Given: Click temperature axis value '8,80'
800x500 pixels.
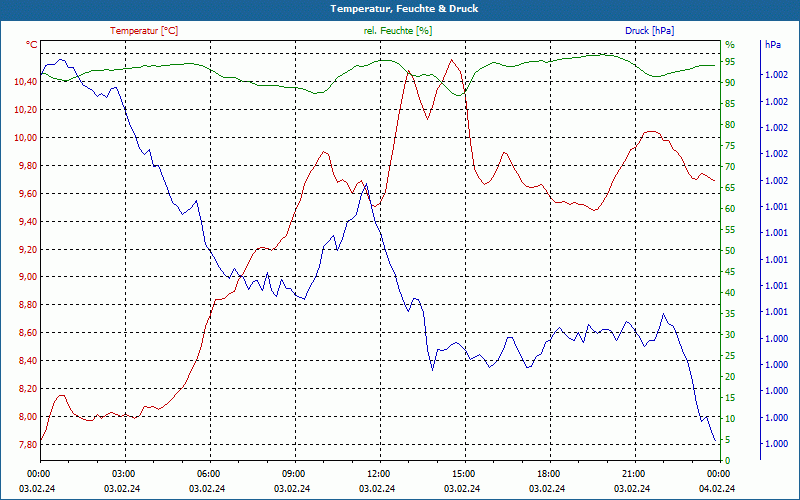Looking at the screenshot, I should [x=28, y=305].
